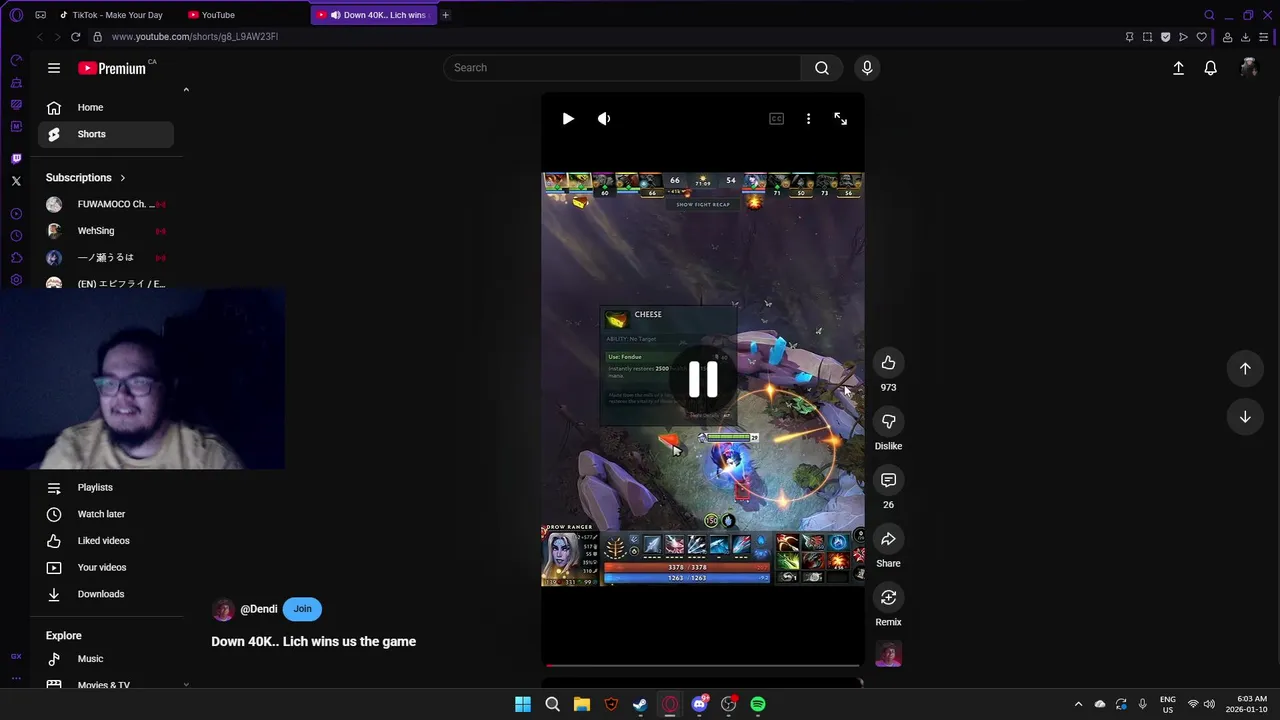The width and height of the screenshot is (1280, 720).
Task: Open Playlists in sidebar
Action: pos(106,487)
